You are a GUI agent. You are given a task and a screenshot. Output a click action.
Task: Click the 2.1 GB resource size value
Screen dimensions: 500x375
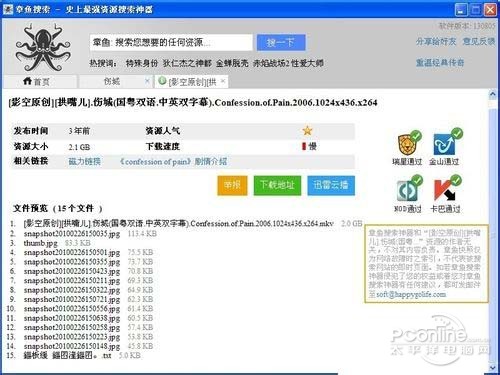[79, 147]
